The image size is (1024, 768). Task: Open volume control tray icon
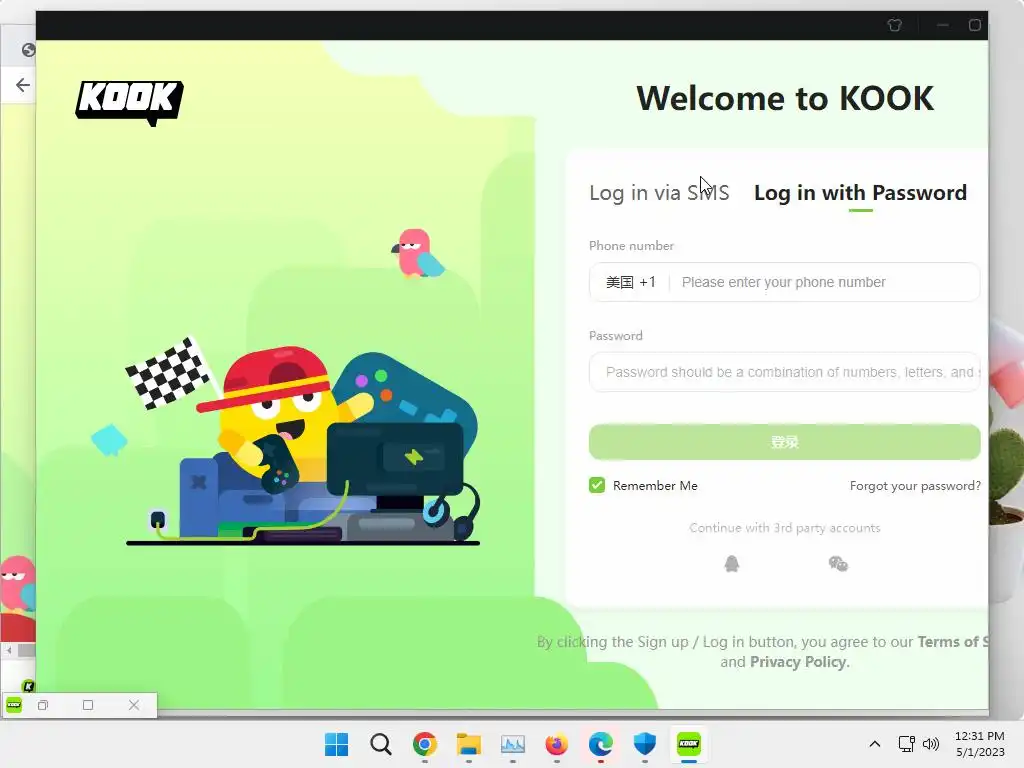pyautogui.click(x=931, y=744)
